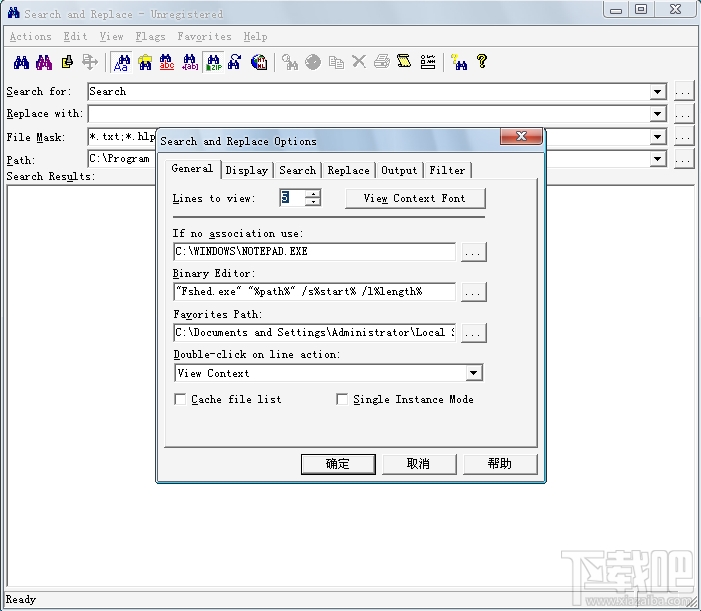Decrease the Lines to view value

[x=313, y=202]
